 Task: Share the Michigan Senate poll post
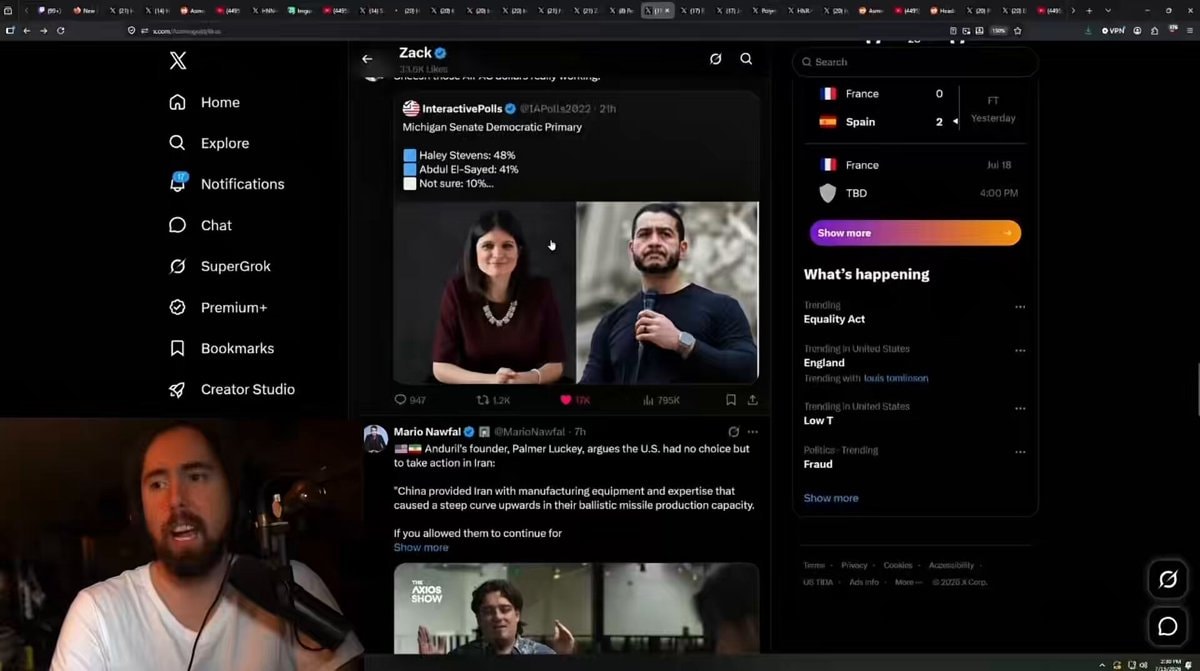click(x=752, y=400)
